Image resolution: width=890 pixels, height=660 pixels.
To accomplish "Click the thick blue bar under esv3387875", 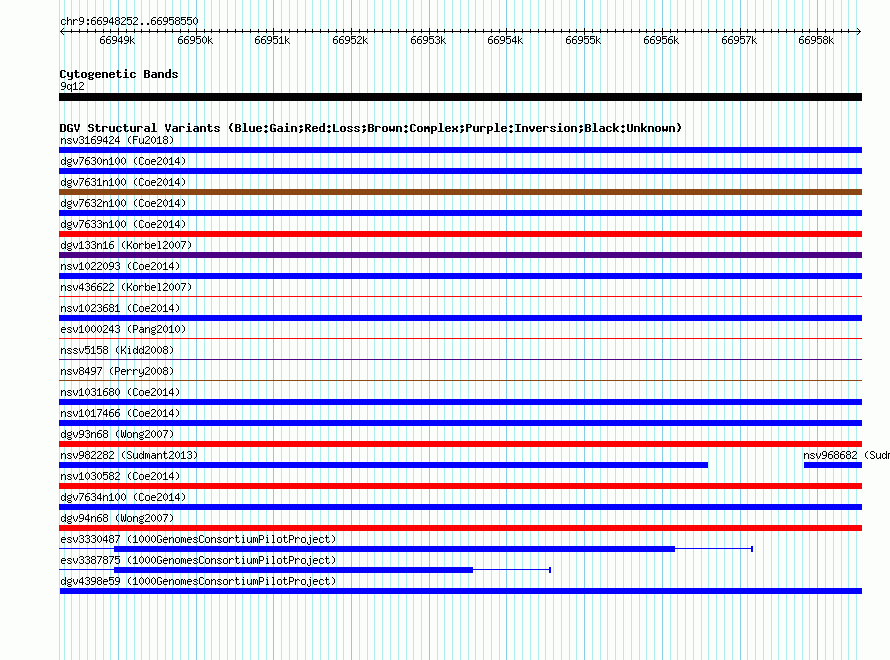I will [293, 570].
